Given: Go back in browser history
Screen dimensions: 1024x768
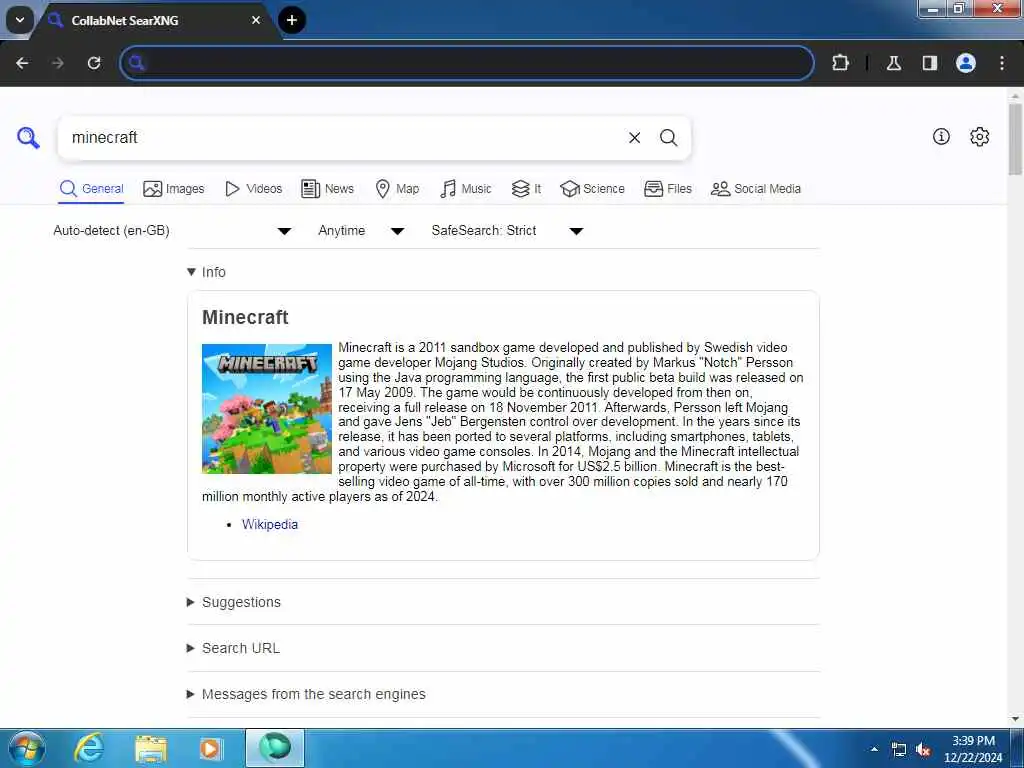Looking at the screenshot, I should 22,63.
